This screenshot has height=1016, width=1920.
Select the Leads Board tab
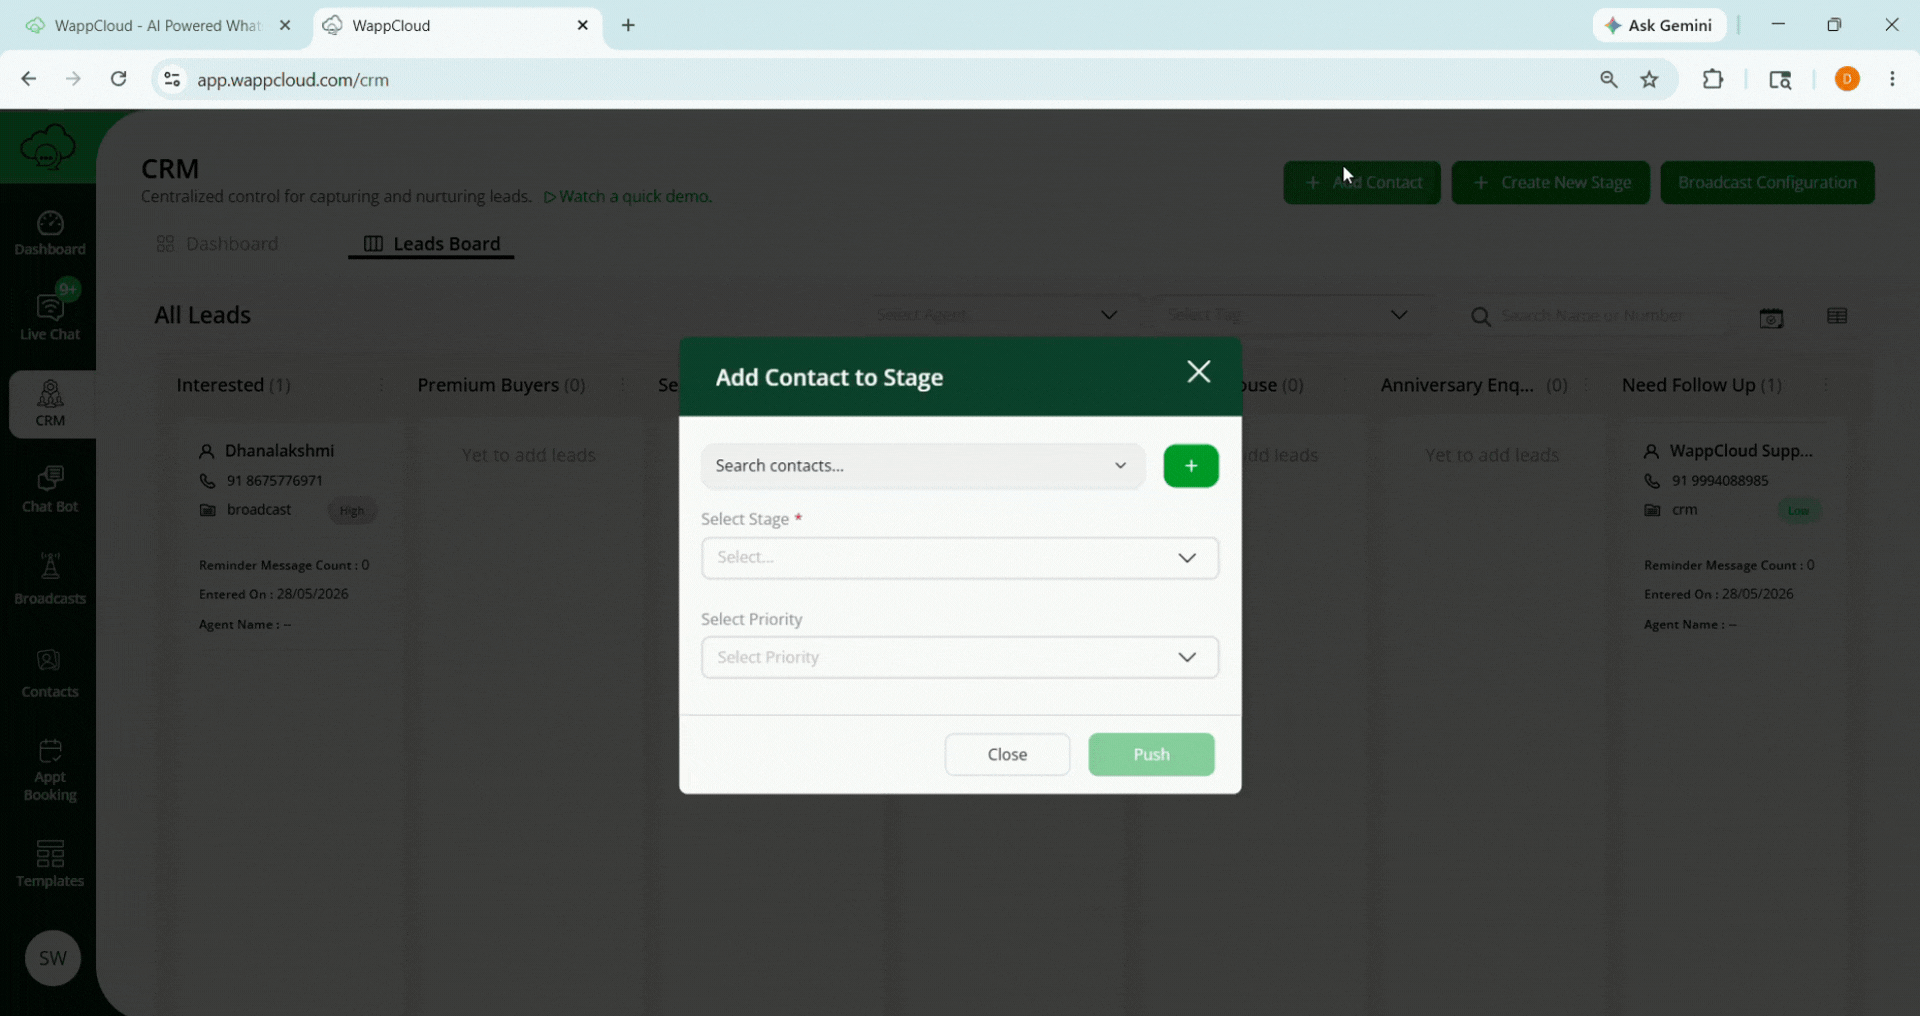coord(431,244)
